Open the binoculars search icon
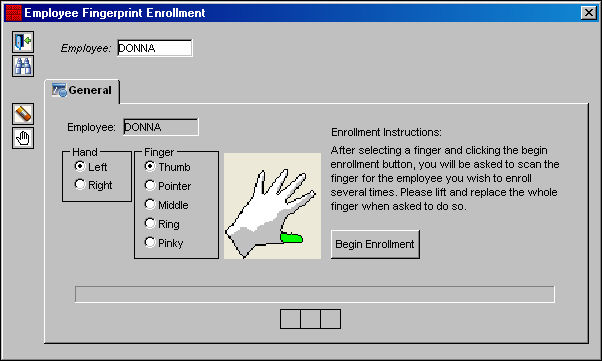Screen dimensions: 602x361 (23, 66)
